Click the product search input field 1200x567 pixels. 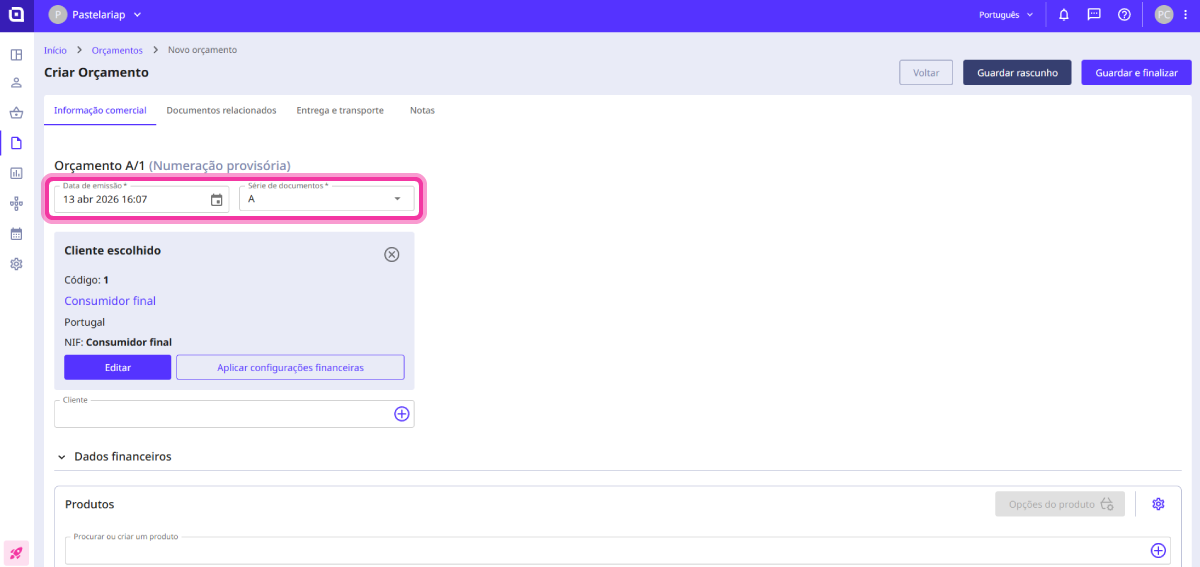tap(600, 551)
